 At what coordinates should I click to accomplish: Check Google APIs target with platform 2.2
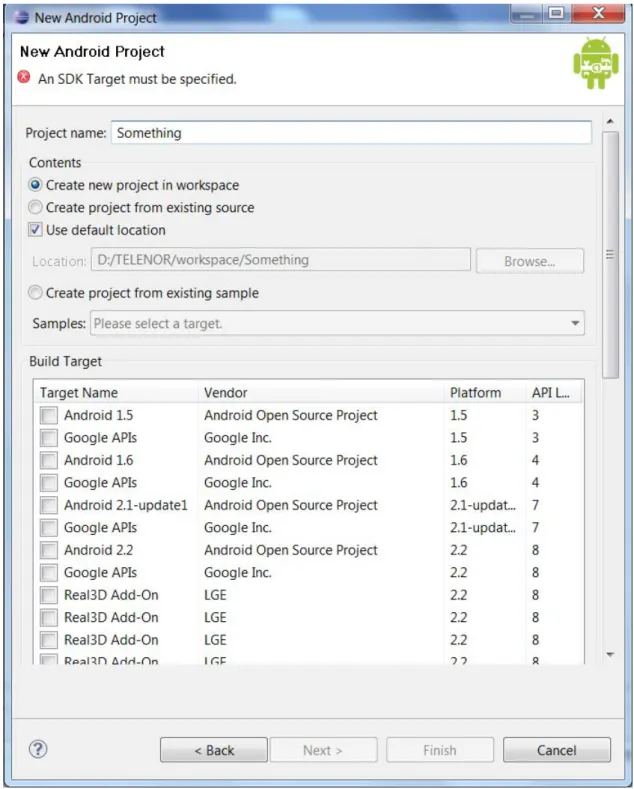[x=49, y=573]
